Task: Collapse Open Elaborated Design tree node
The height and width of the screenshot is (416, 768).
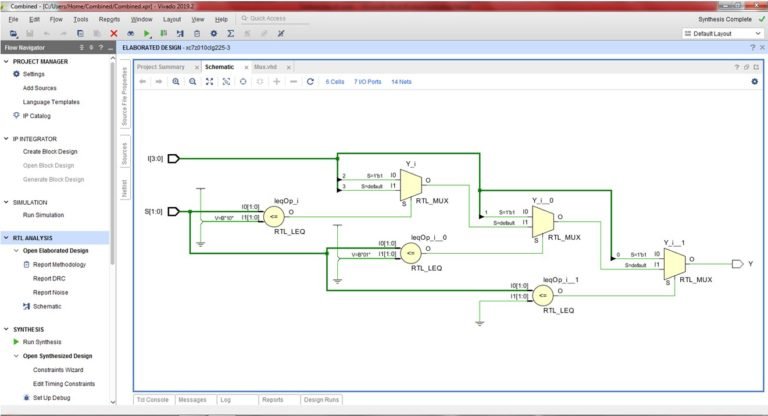Action: click(16, 250)
